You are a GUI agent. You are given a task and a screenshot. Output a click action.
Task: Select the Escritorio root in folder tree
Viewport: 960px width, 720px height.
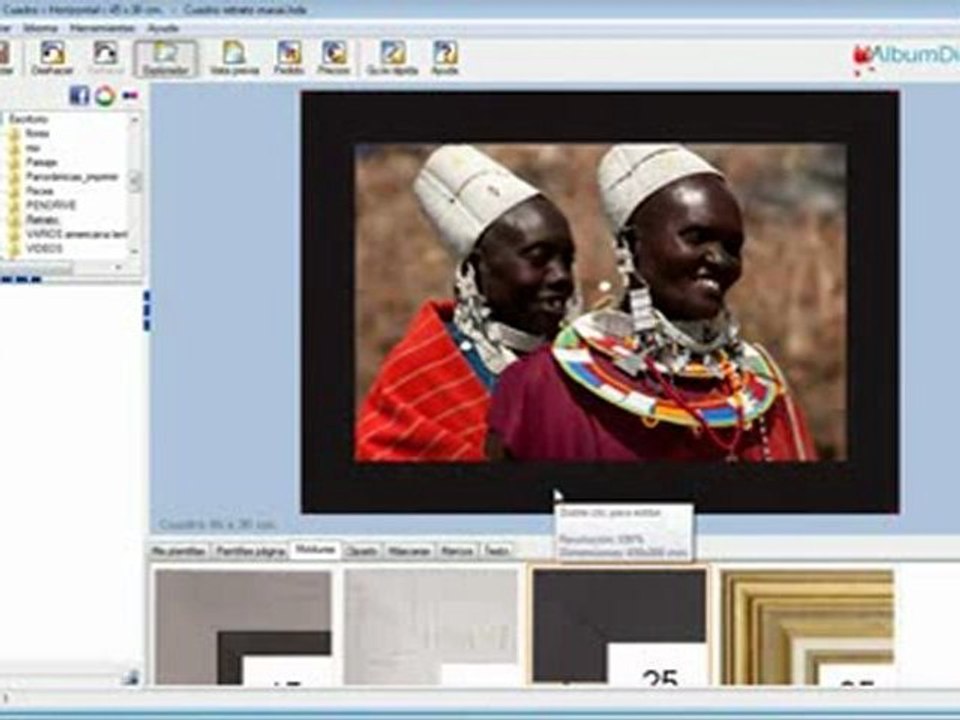(28, 119)
